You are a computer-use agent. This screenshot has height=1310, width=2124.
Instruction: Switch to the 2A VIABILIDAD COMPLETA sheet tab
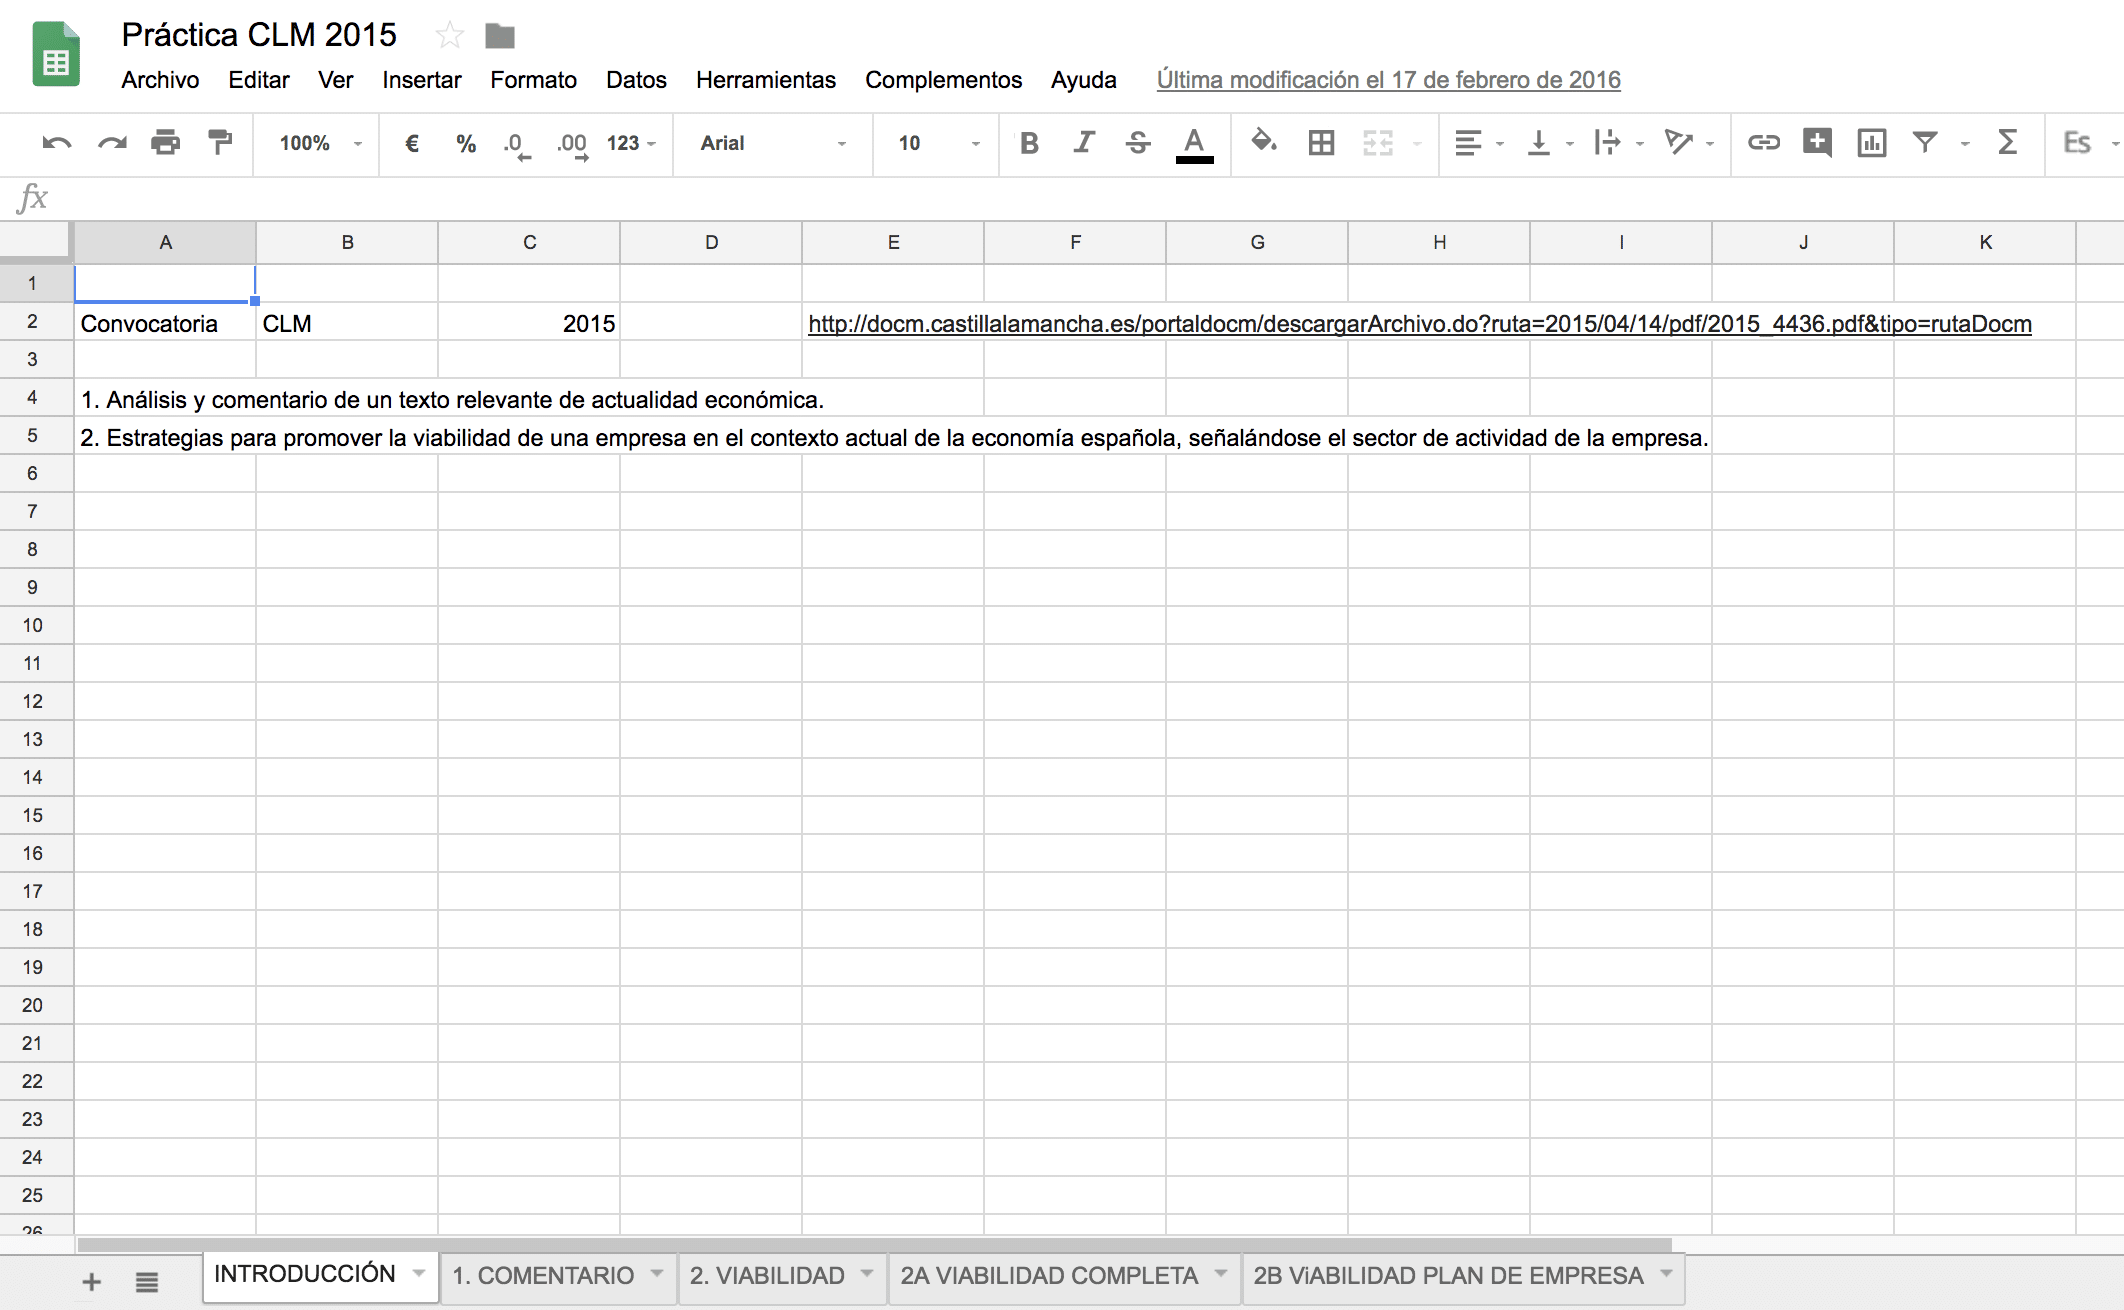click(1048, 1276)
